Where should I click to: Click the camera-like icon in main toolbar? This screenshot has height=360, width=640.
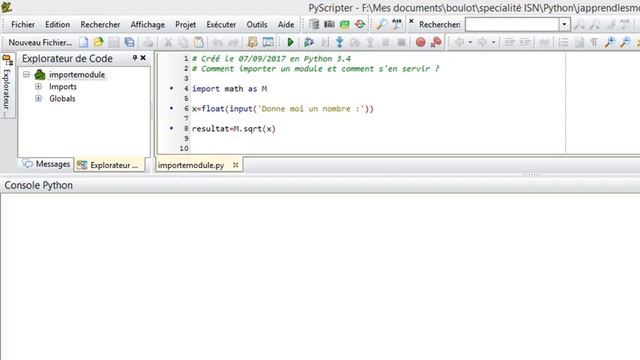[329, 24]
